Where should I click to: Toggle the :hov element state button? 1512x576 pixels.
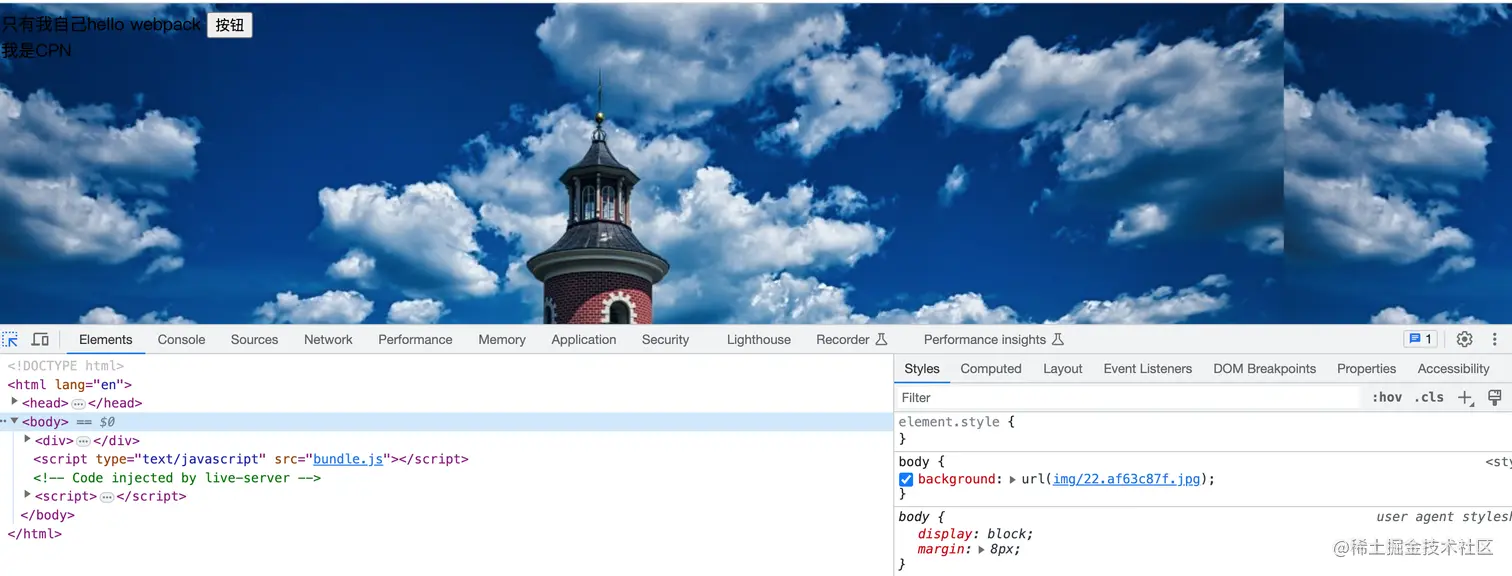pos(1387,398)
